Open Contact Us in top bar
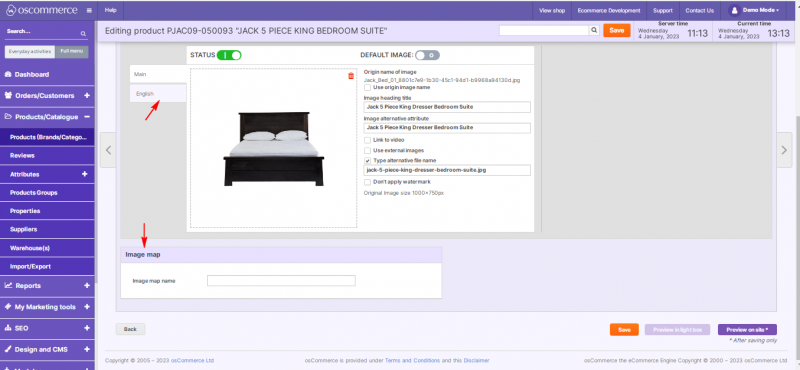Screen dimensions: 800x370 699,10
